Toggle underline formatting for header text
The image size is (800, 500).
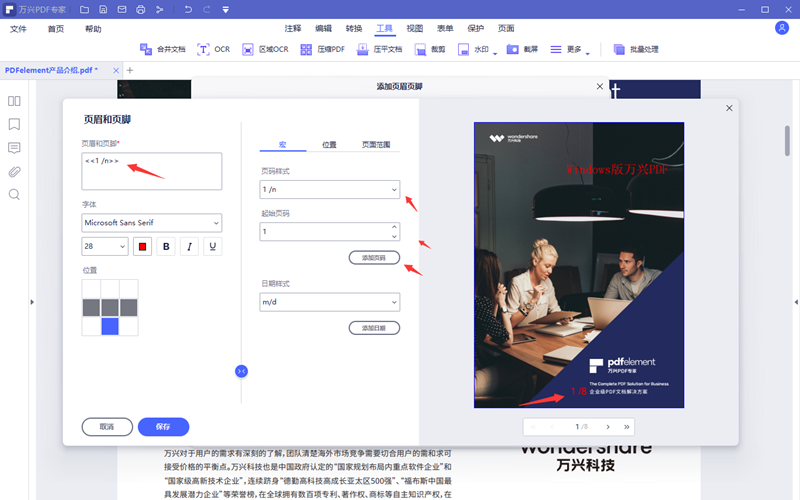click(x=212, y=246)
